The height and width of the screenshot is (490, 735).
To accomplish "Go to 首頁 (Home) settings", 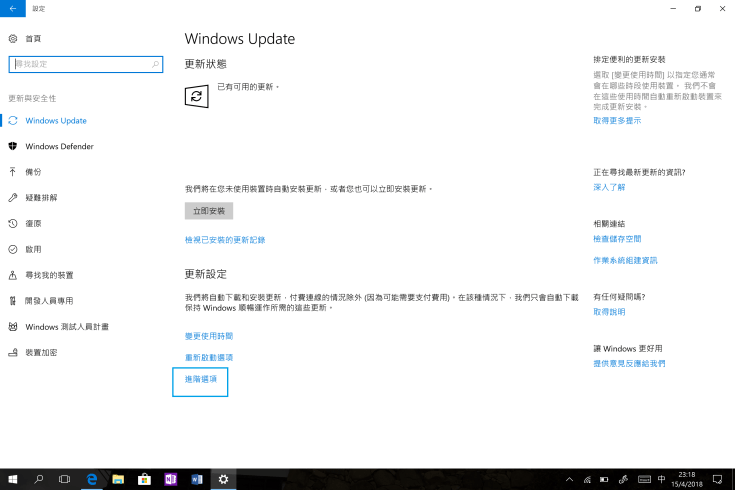I will tap(33, 38).
